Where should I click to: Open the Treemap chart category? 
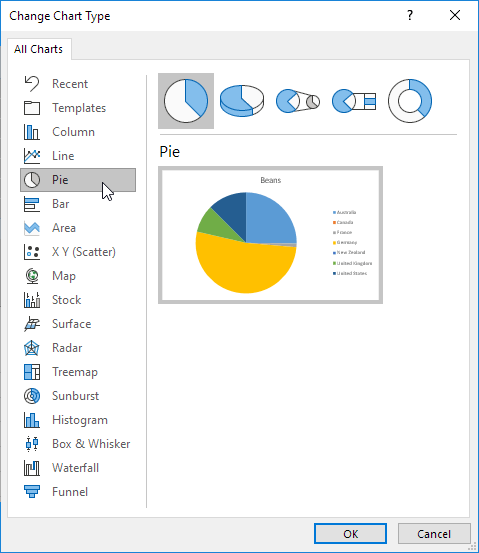click(x=78, y=372)
